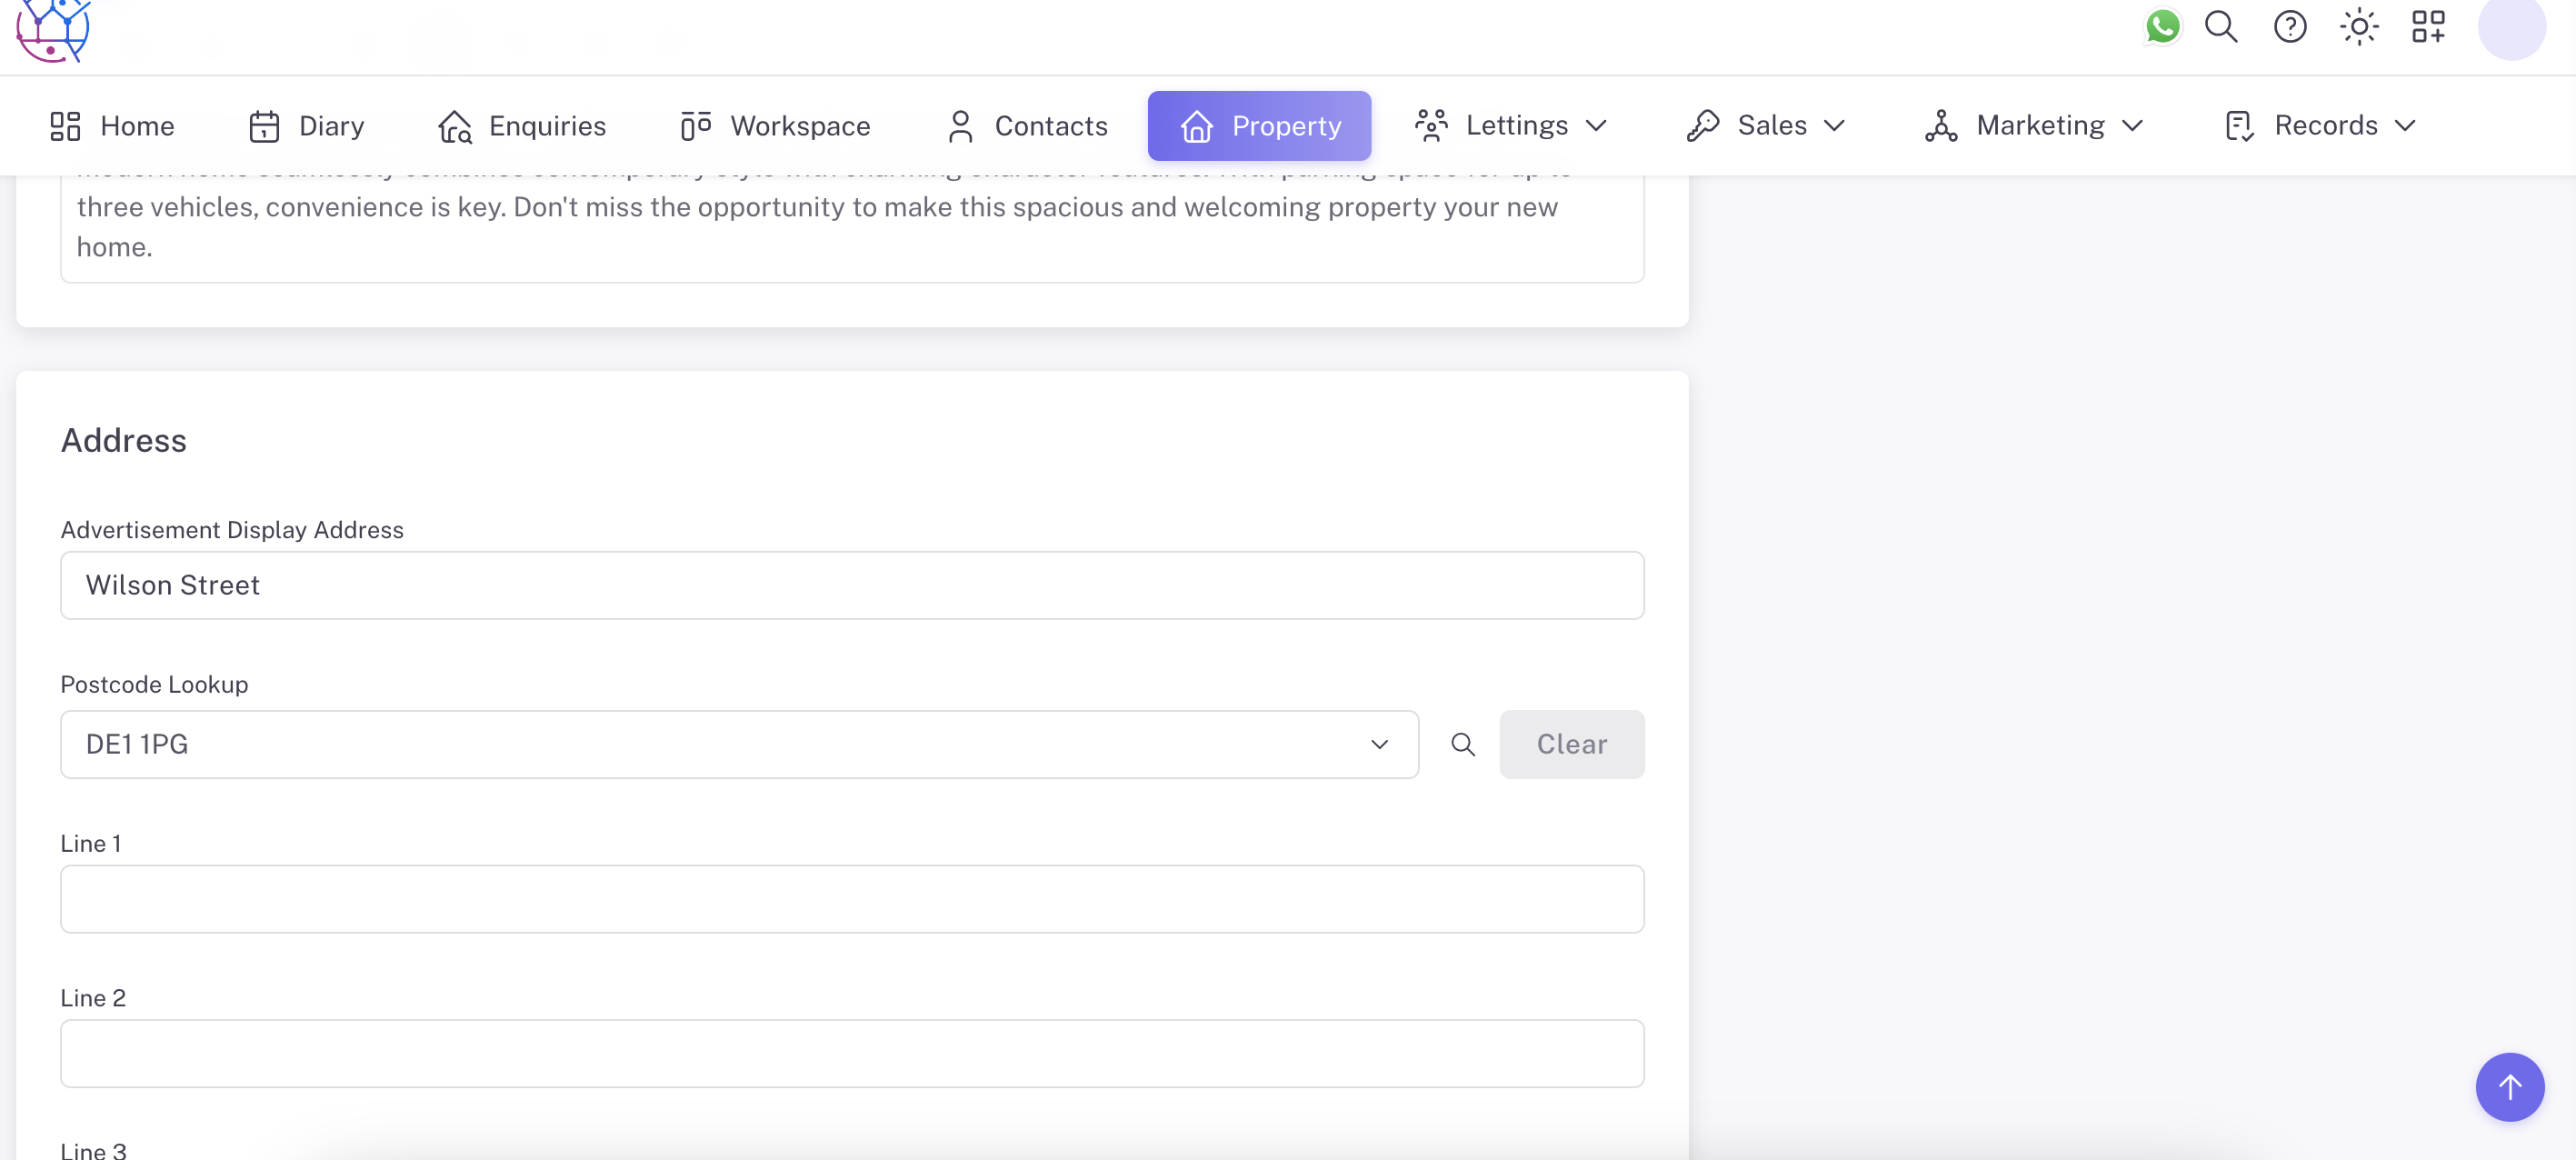Expand the Lettings dropdown chevron
The image size is (2576, 1160).
tap(1597, 126)
